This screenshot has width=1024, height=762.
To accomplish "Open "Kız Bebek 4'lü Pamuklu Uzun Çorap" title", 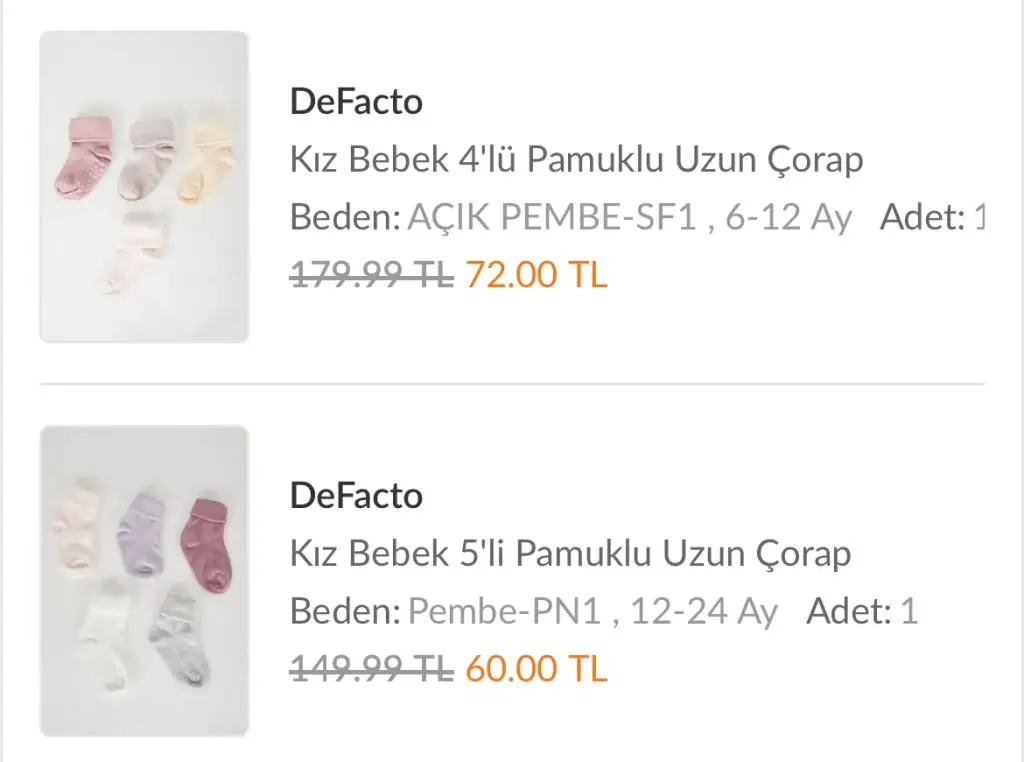I will coord(576,159).
